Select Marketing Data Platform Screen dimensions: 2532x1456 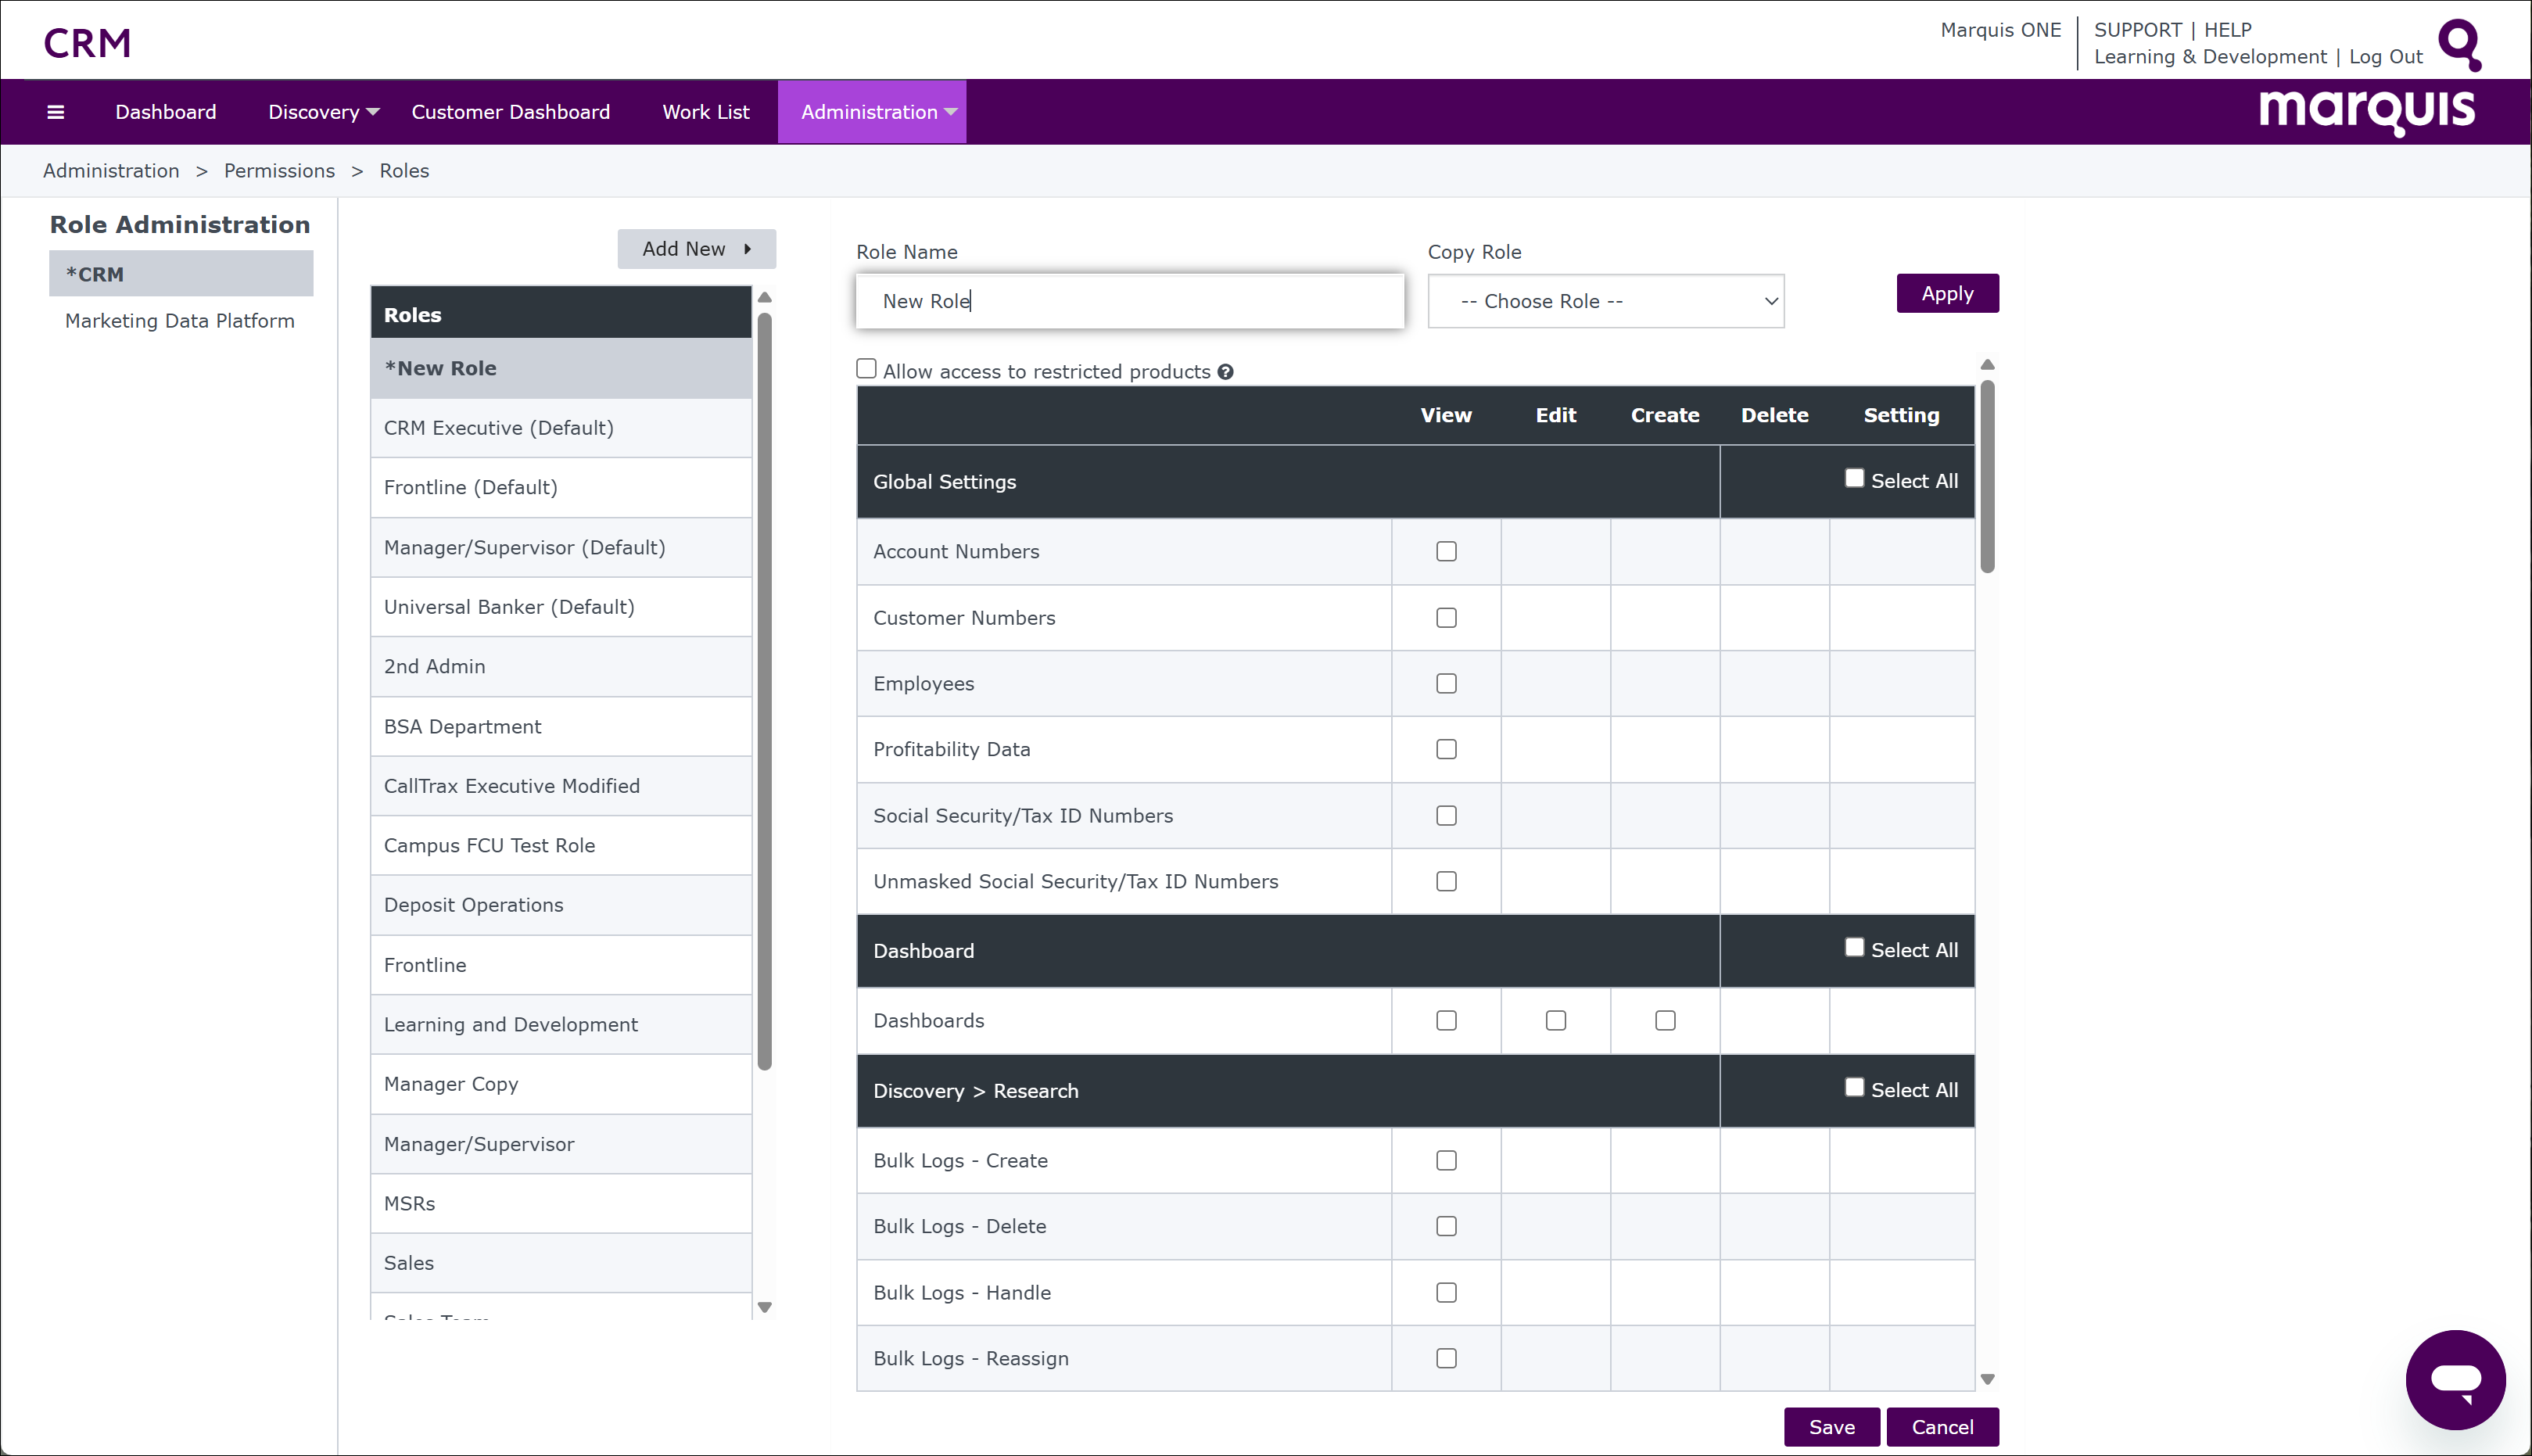180,321
